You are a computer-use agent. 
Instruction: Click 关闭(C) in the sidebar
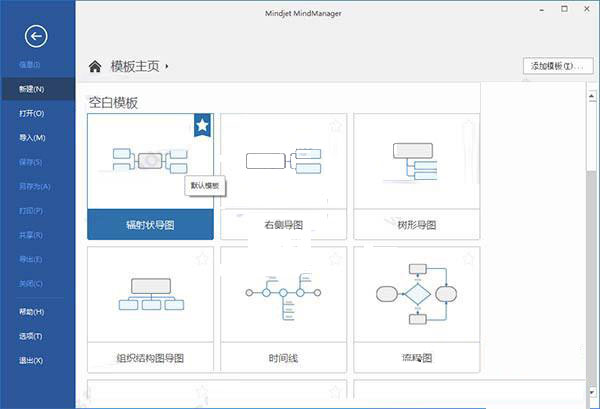[31, 284]
